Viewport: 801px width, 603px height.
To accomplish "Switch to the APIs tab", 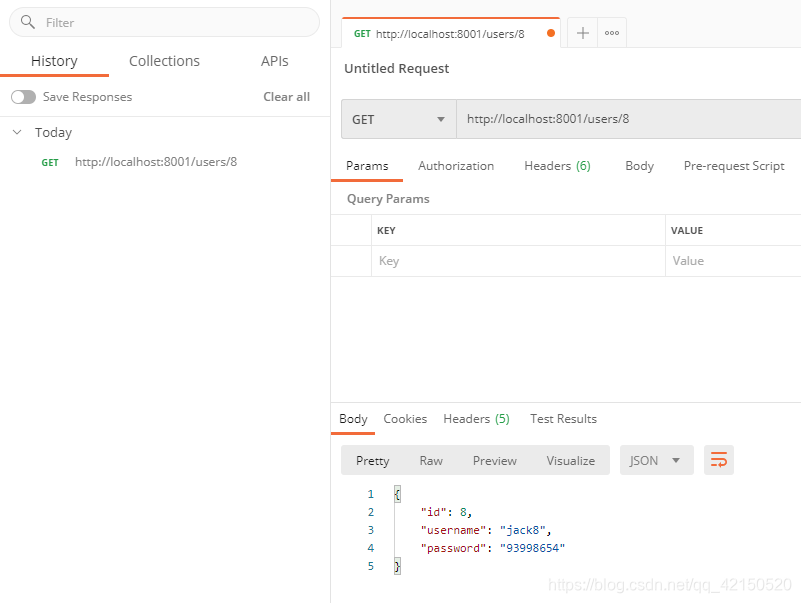I will coord(274,61).
